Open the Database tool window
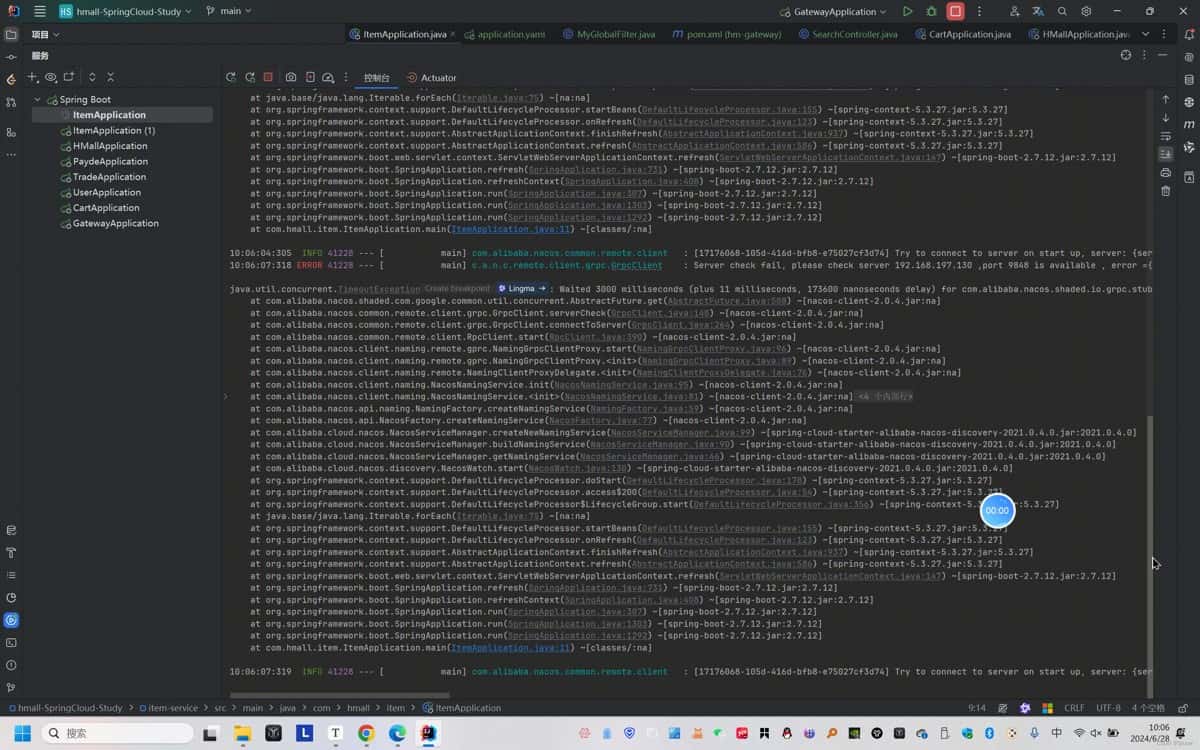This screenshot has height=750, width=1200. tap(1189, 79)
